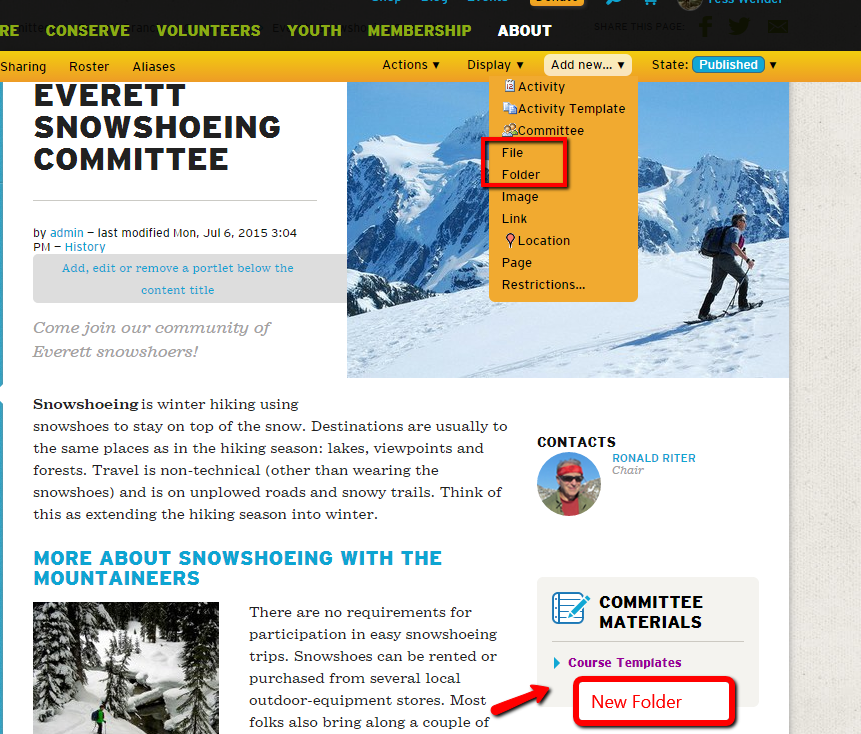Open the Display dropdown menu
The image size is (861, 734).
tap(495, 65)
